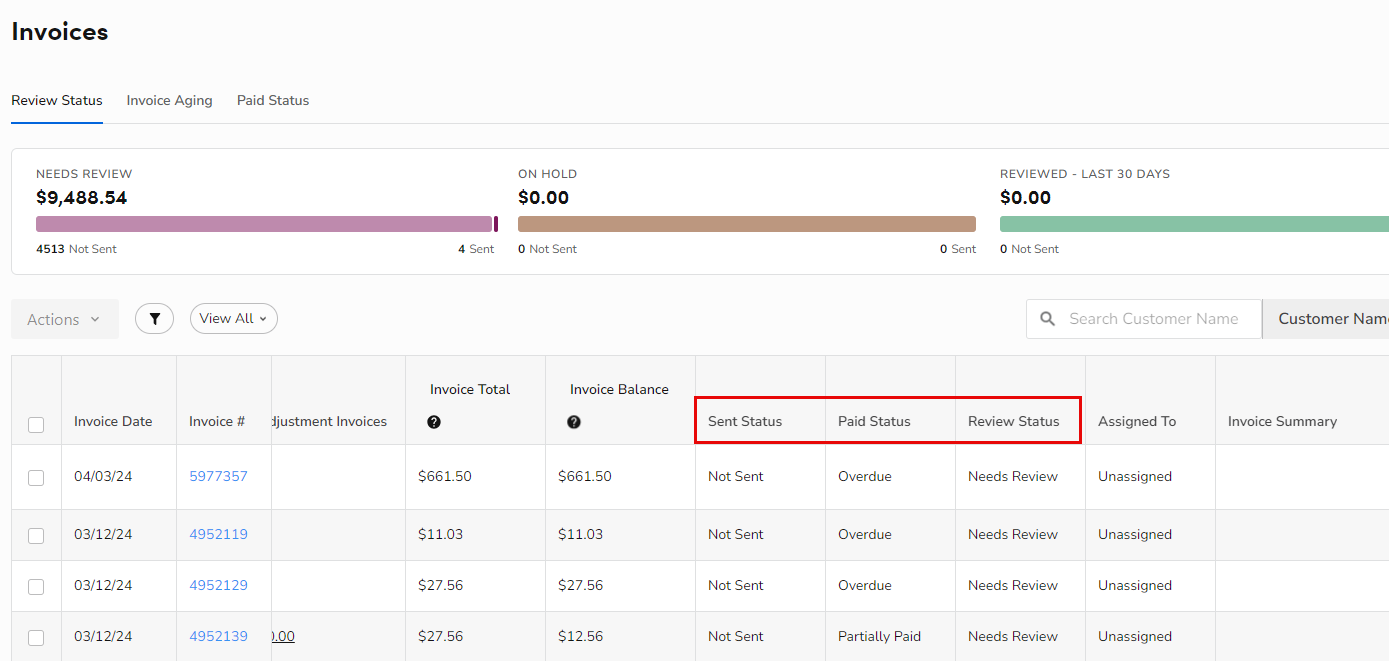Screen dimensions: 1389x661
Task: Check the checkbox for invoice 5977357
Action: pyautogui.click(x=36, y=477)
